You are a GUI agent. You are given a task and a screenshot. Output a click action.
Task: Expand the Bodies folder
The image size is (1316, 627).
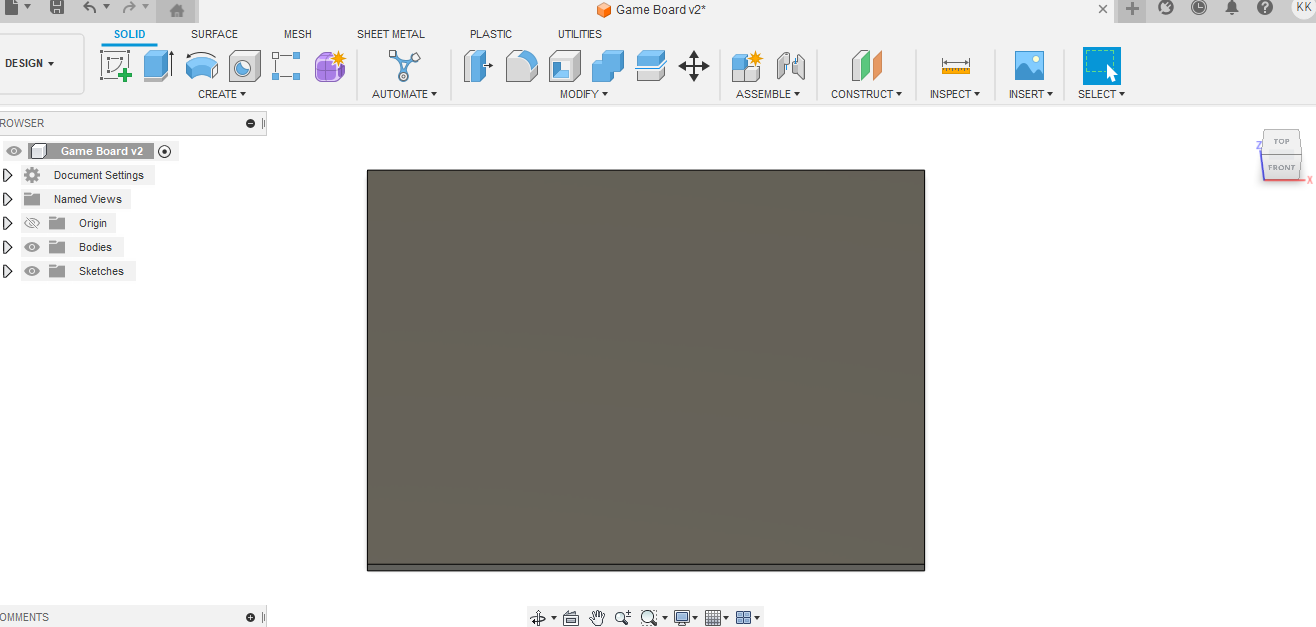[x=8, y=247]
